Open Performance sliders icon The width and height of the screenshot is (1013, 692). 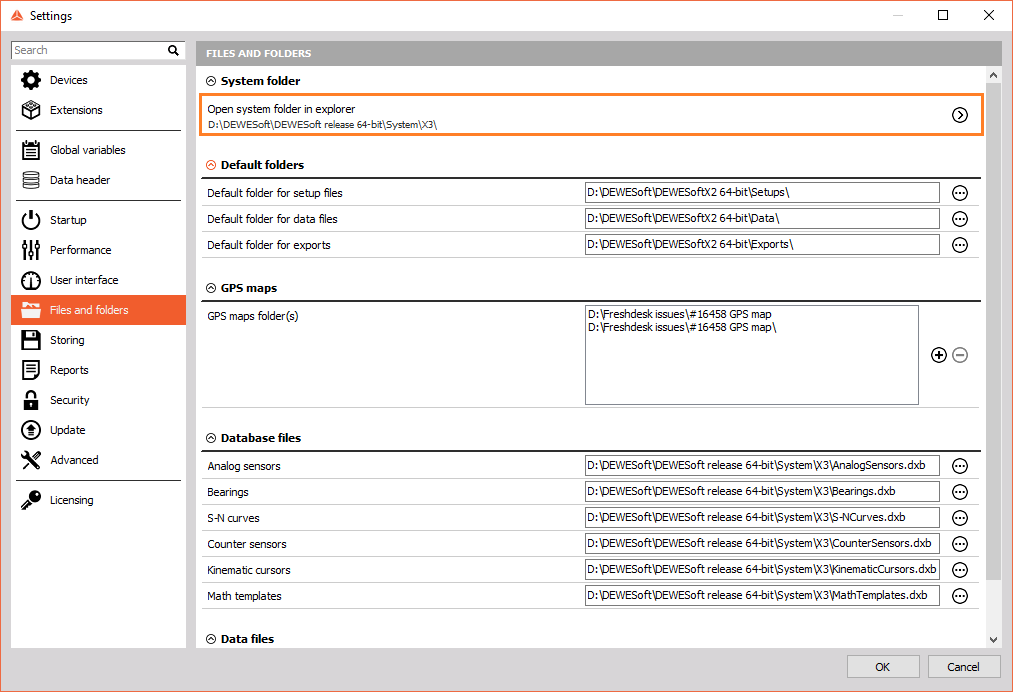(31, 250)
